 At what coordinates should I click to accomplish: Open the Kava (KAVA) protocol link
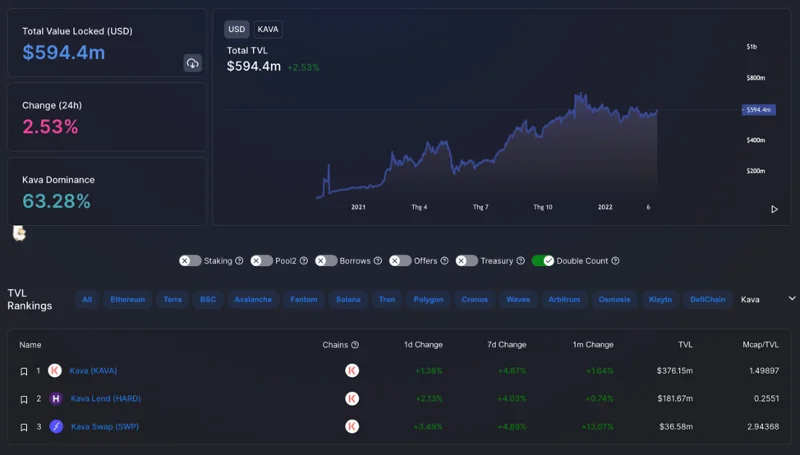tap(93, 371)
